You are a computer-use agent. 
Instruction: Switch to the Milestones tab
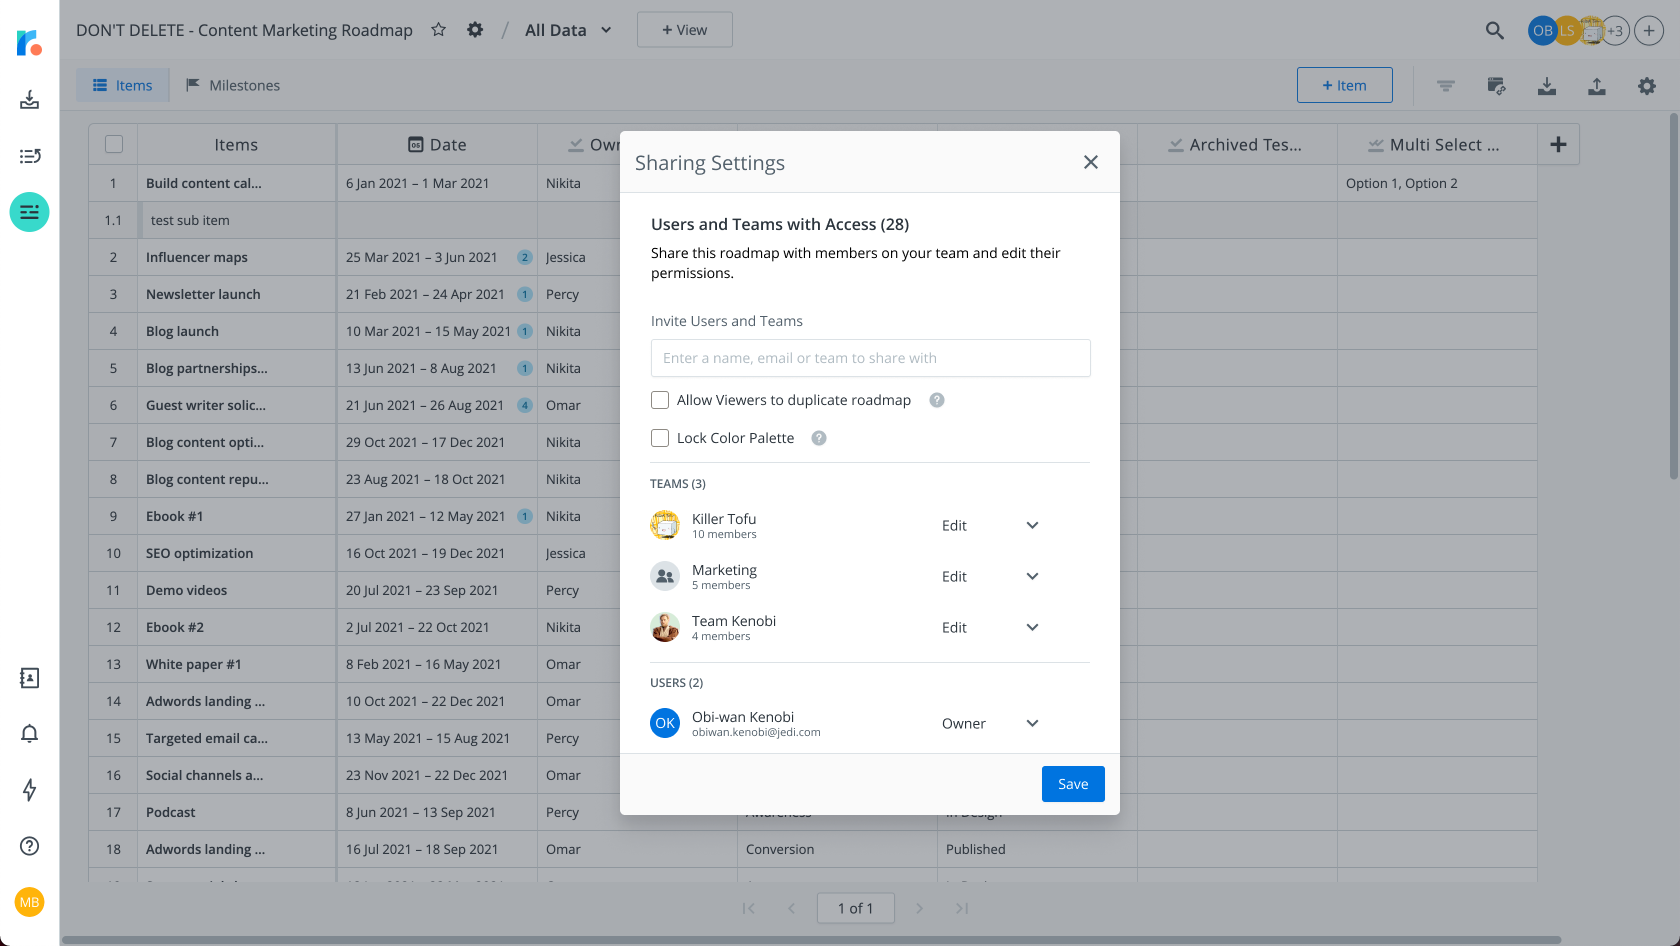(233, 85)
